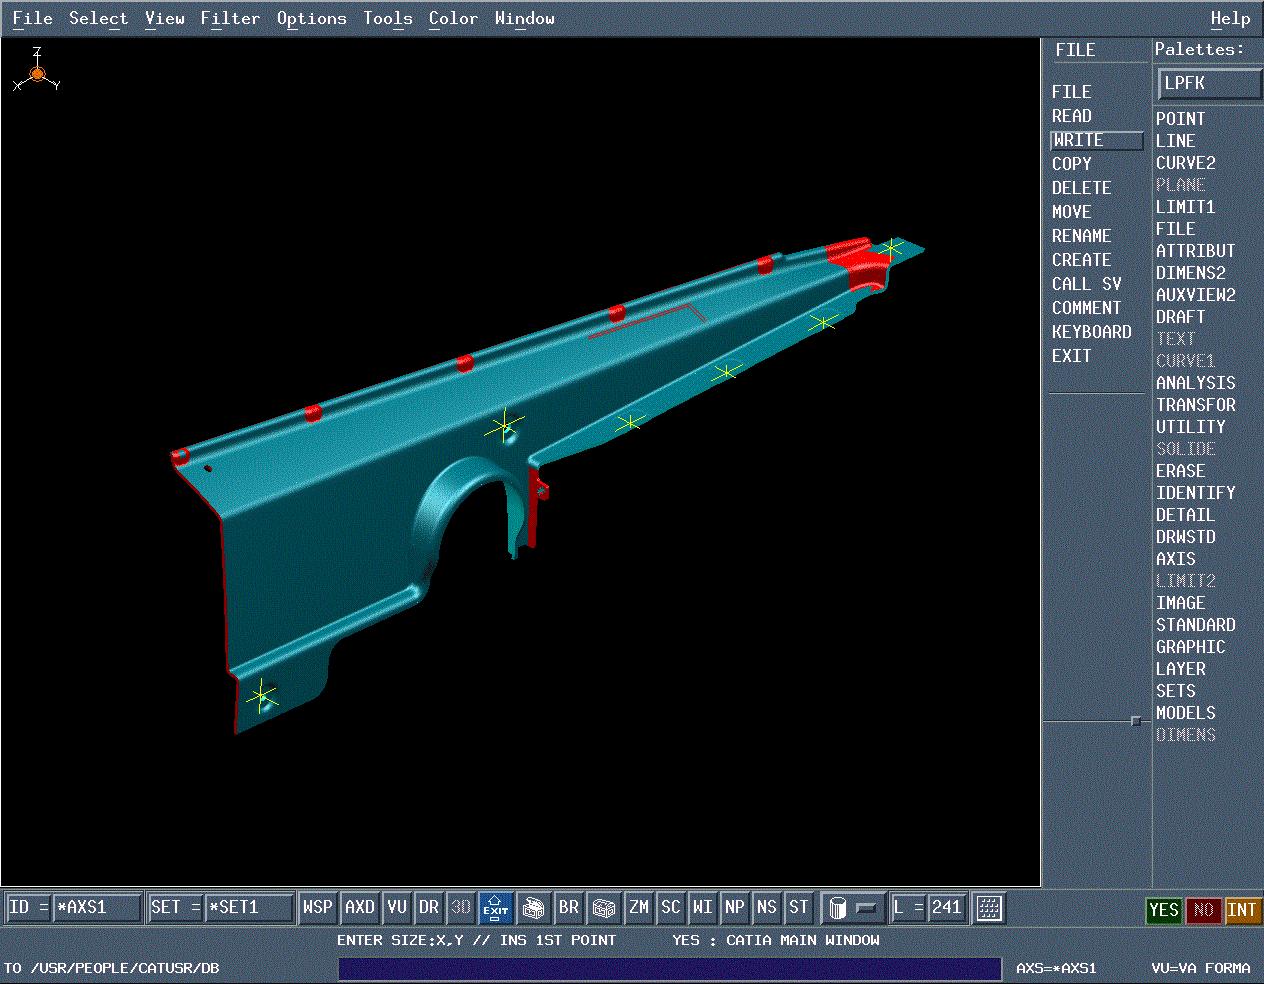Image resolution: width=1264 pixels, height=984 pixels.
Task: Click the printer-like icon next to EXIT
Action: 533,908
